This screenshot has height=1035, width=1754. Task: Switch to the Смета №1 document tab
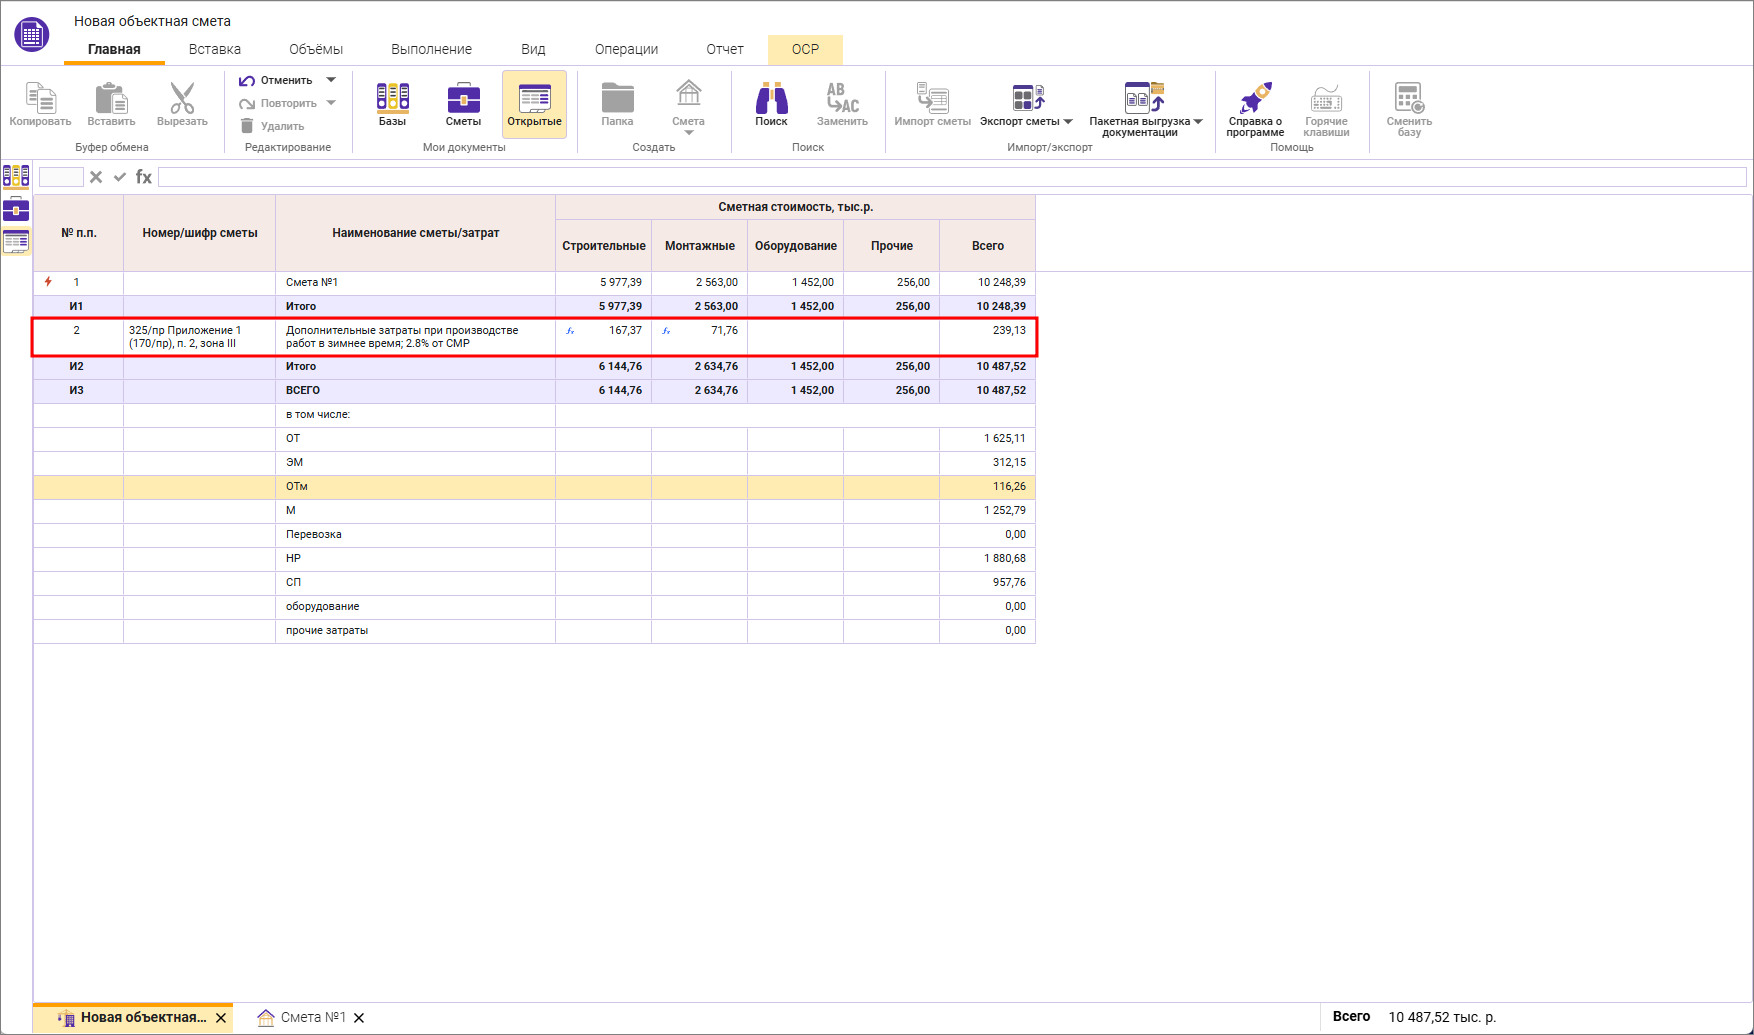pos(312,1017)
